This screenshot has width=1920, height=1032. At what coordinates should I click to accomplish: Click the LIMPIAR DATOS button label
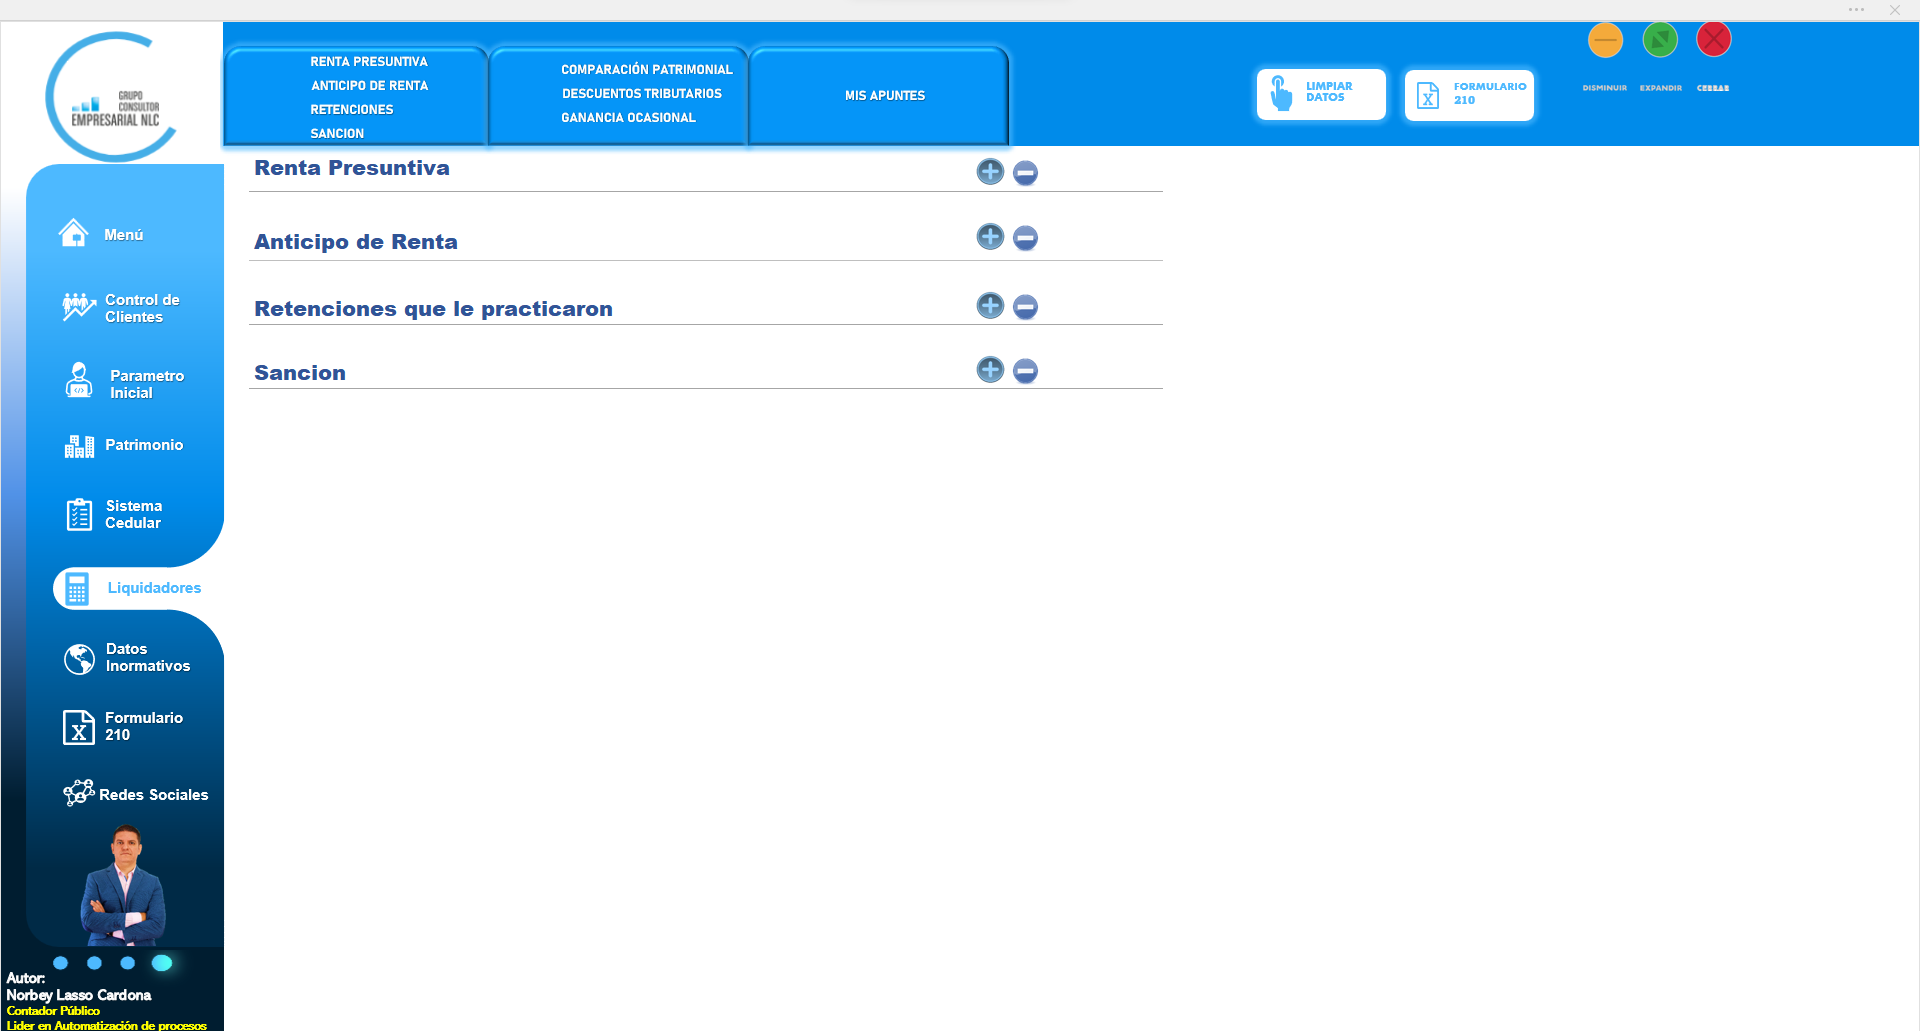click(x=1329, y=92)
